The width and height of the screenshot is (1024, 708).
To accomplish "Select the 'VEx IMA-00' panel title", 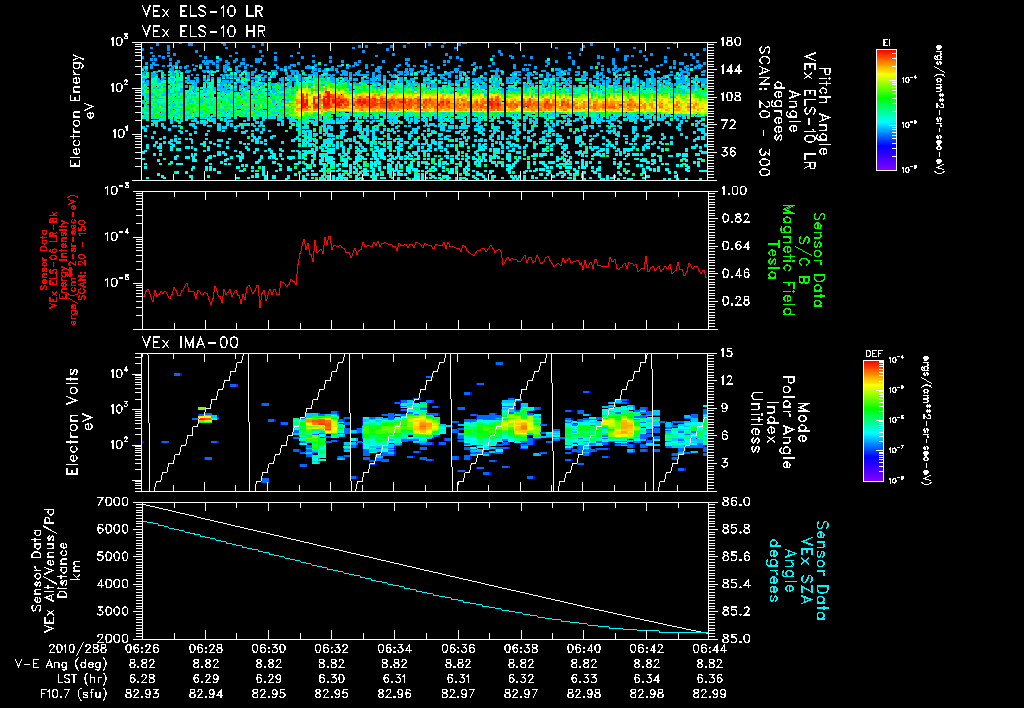I will tap(190, 343).
